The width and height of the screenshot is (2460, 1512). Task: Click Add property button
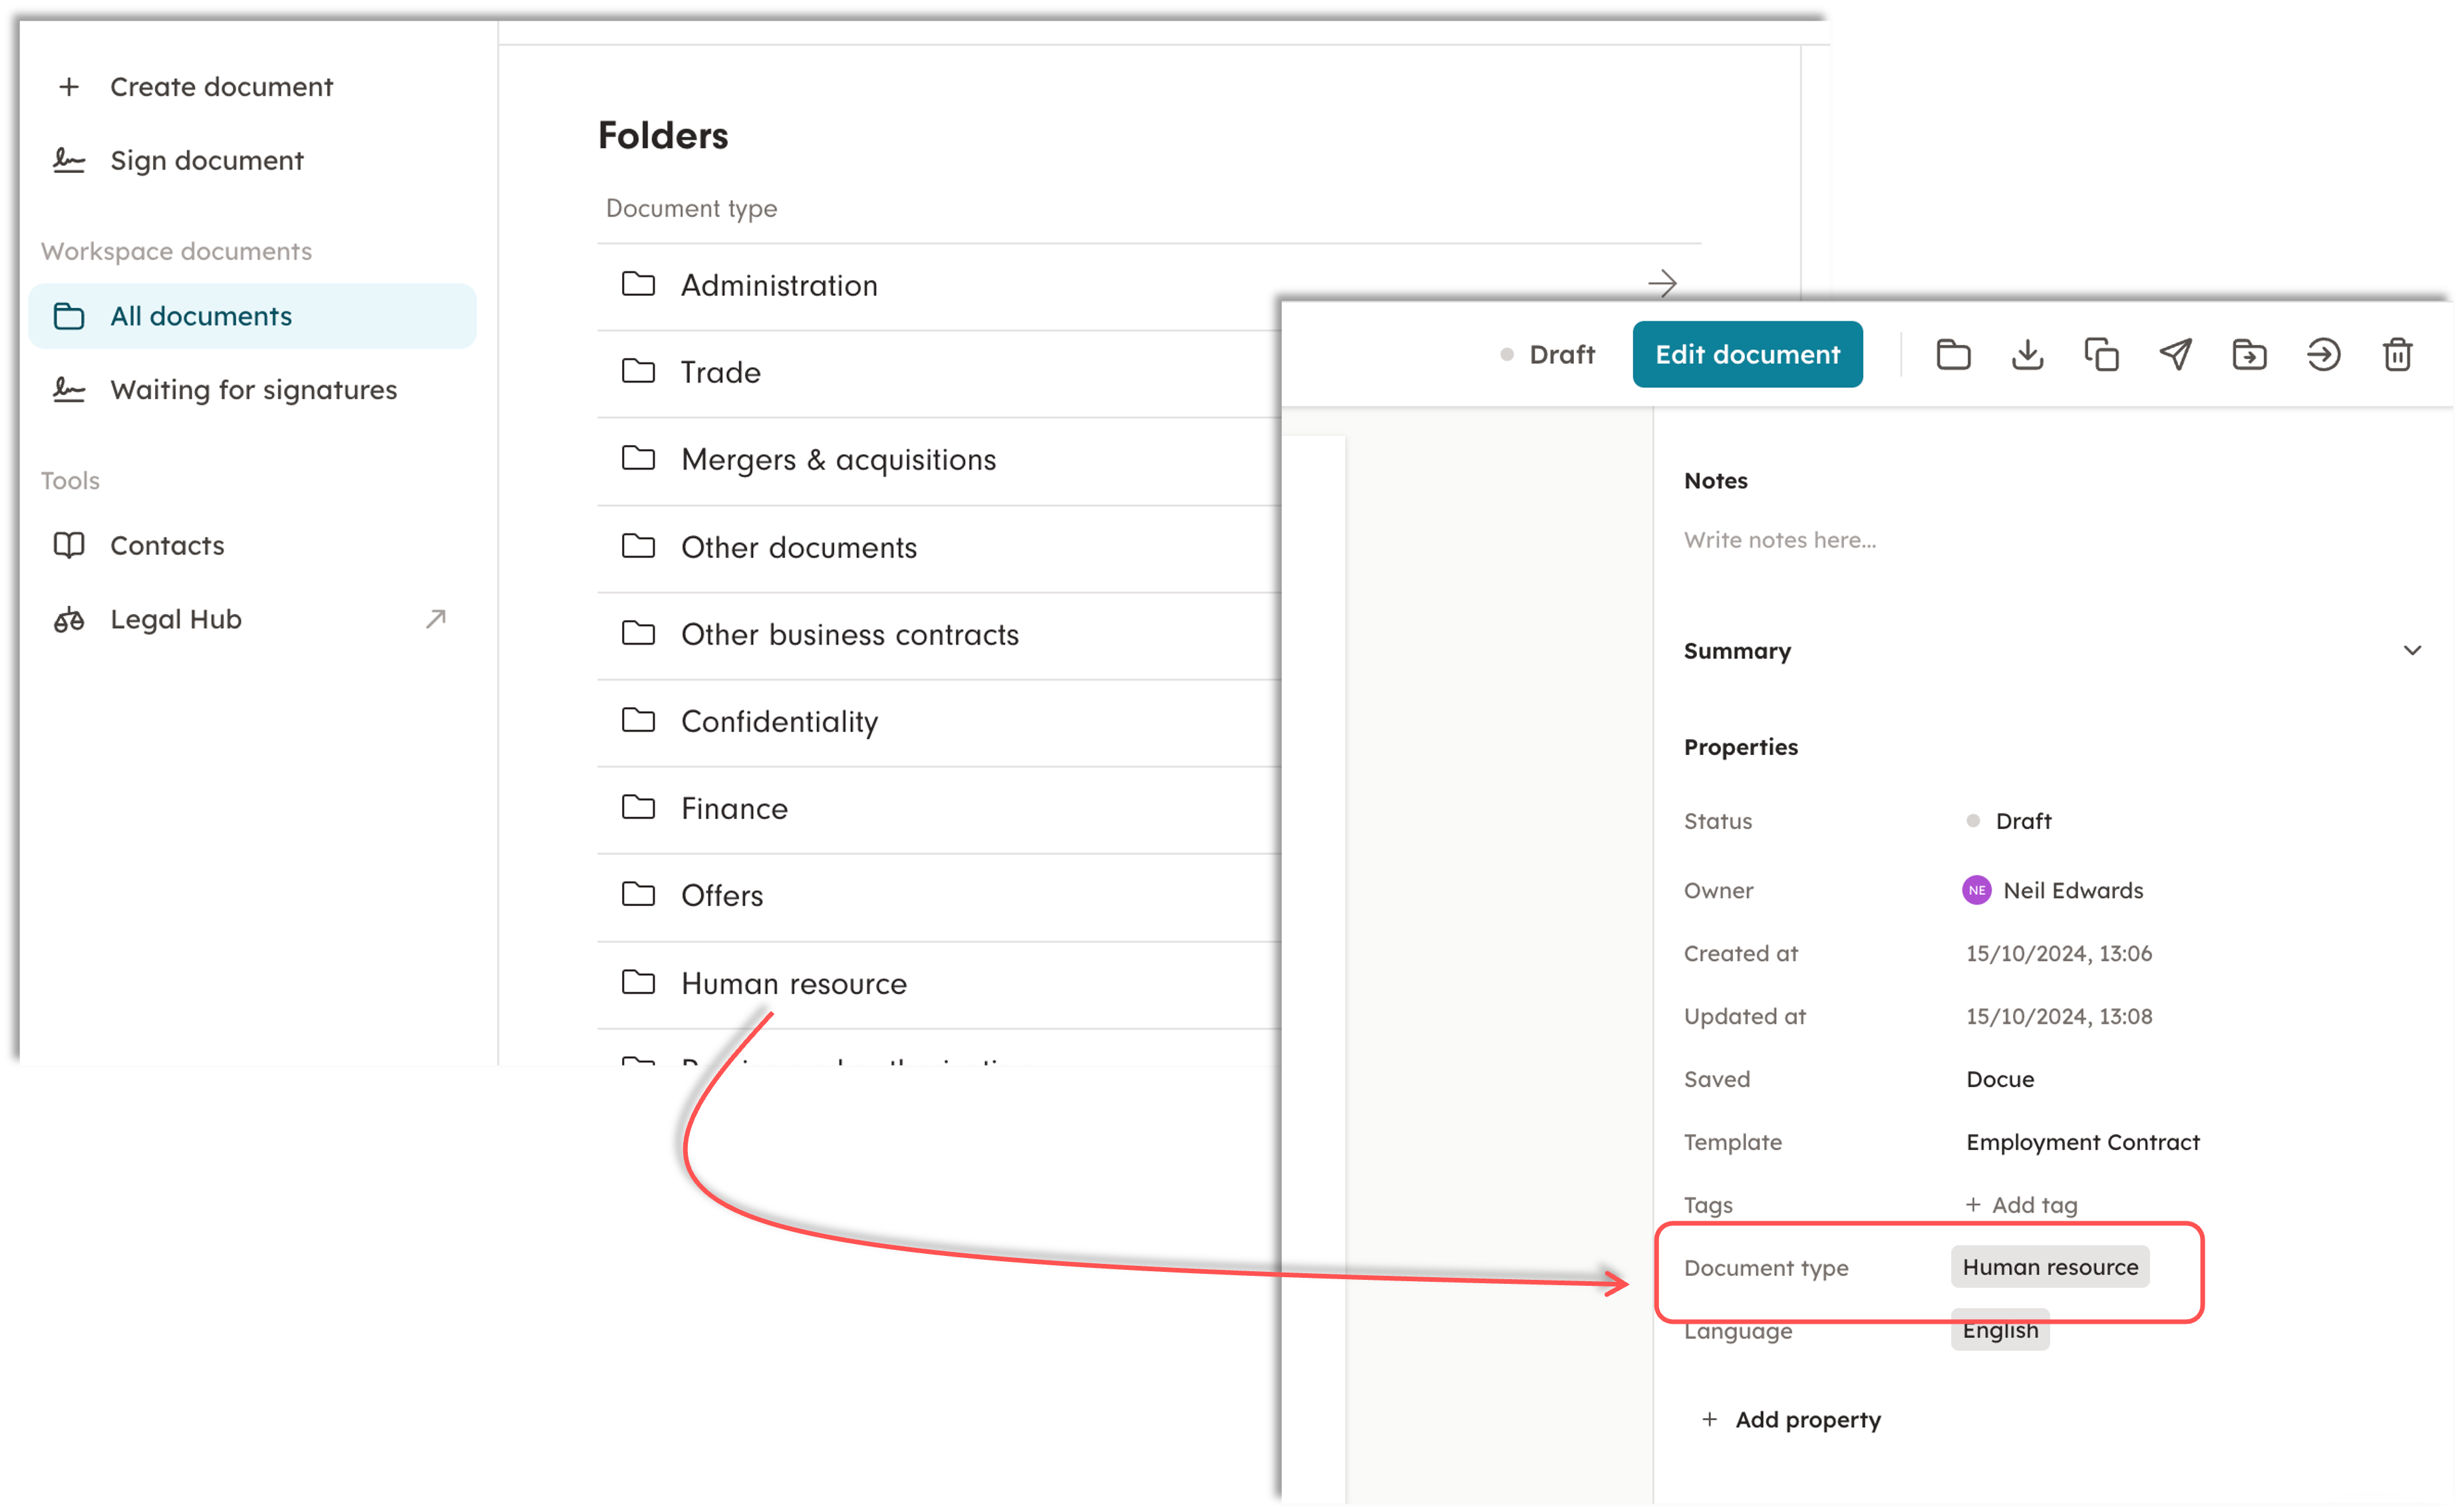click(x=1792, y=1420)
